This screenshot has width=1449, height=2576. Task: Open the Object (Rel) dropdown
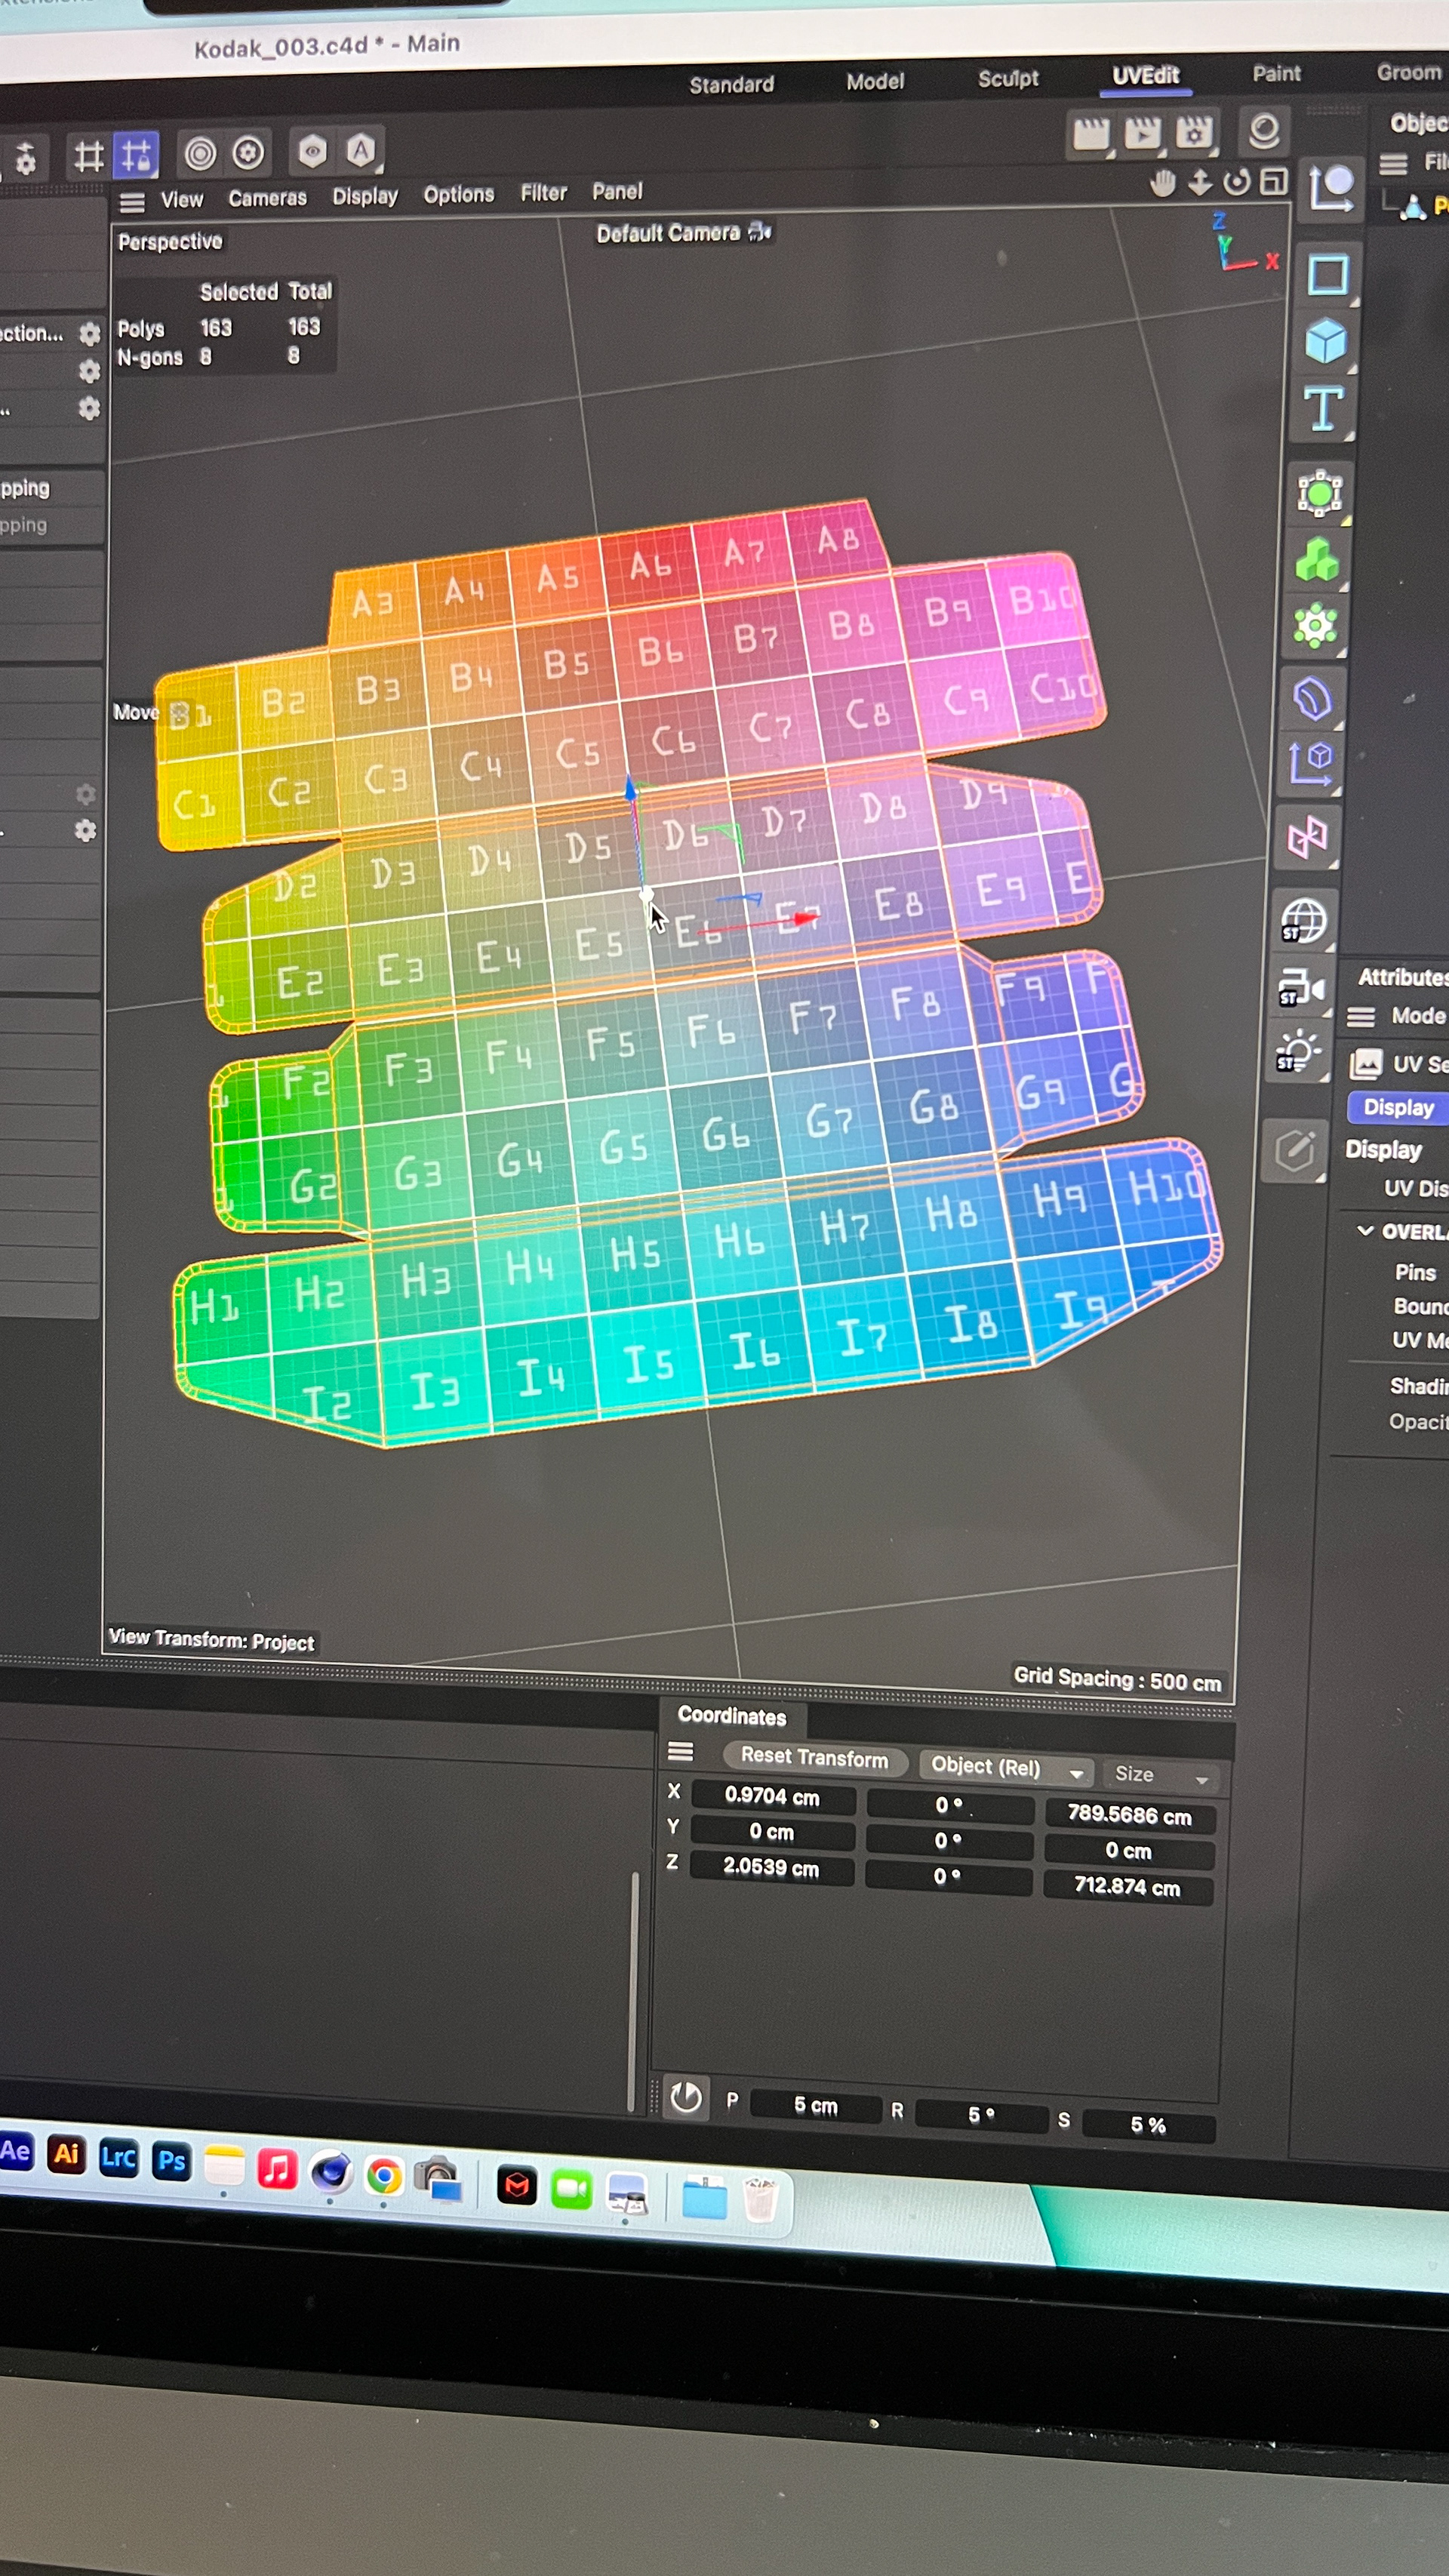click(x=1007, y=1767)
